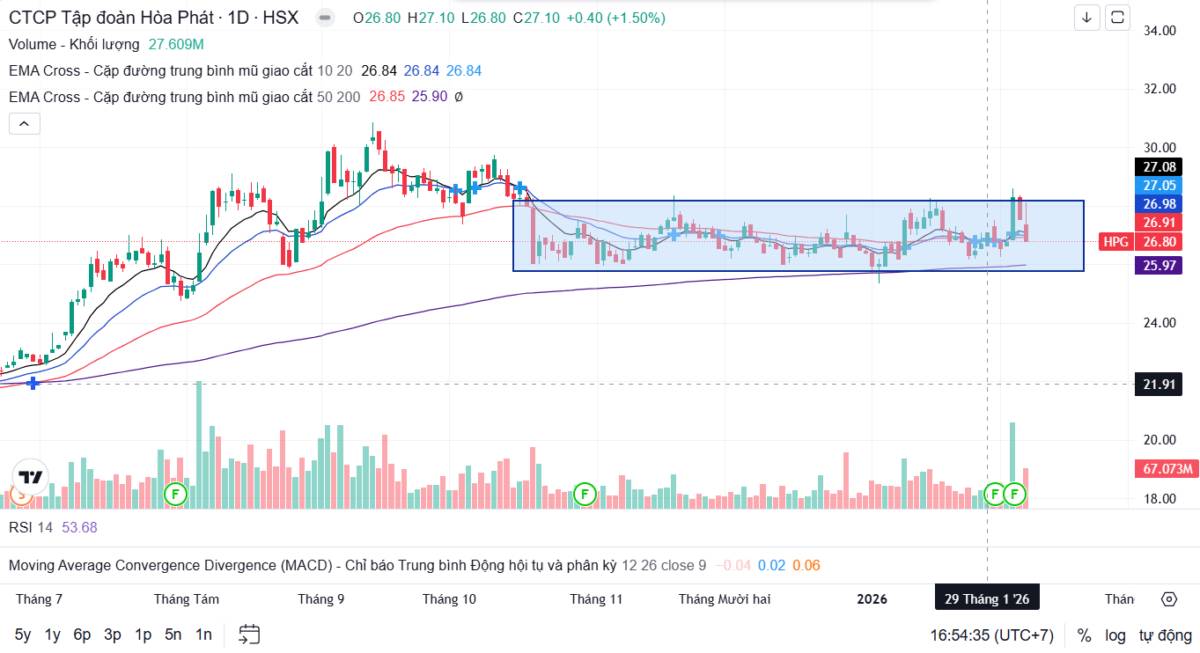
Task: Click the blue EMA cross marker at rectangle's top-left corner
Action: [520, 188]
